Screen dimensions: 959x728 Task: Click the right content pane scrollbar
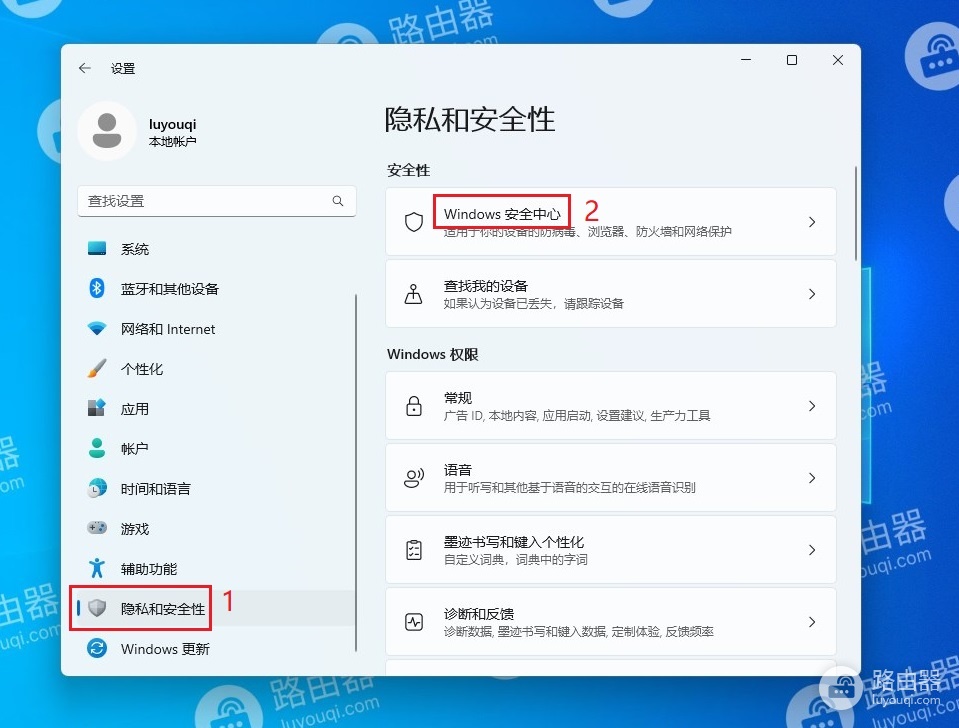(856, 214)
